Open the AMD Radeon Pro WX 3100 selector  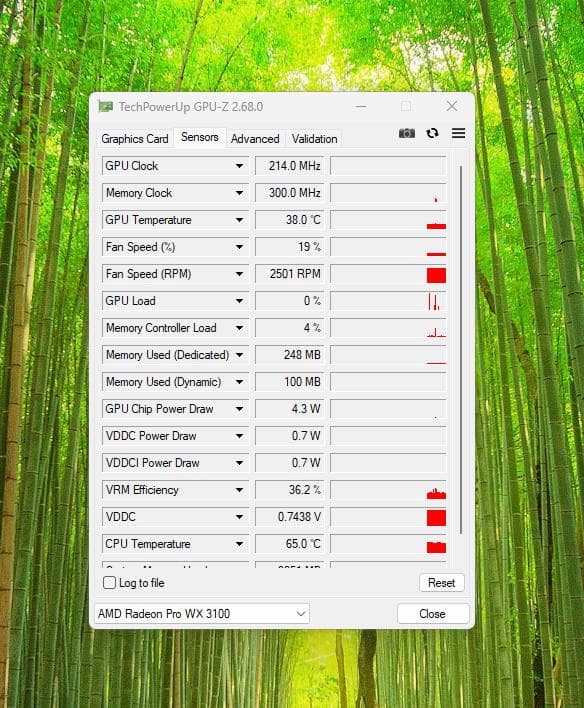202,614
